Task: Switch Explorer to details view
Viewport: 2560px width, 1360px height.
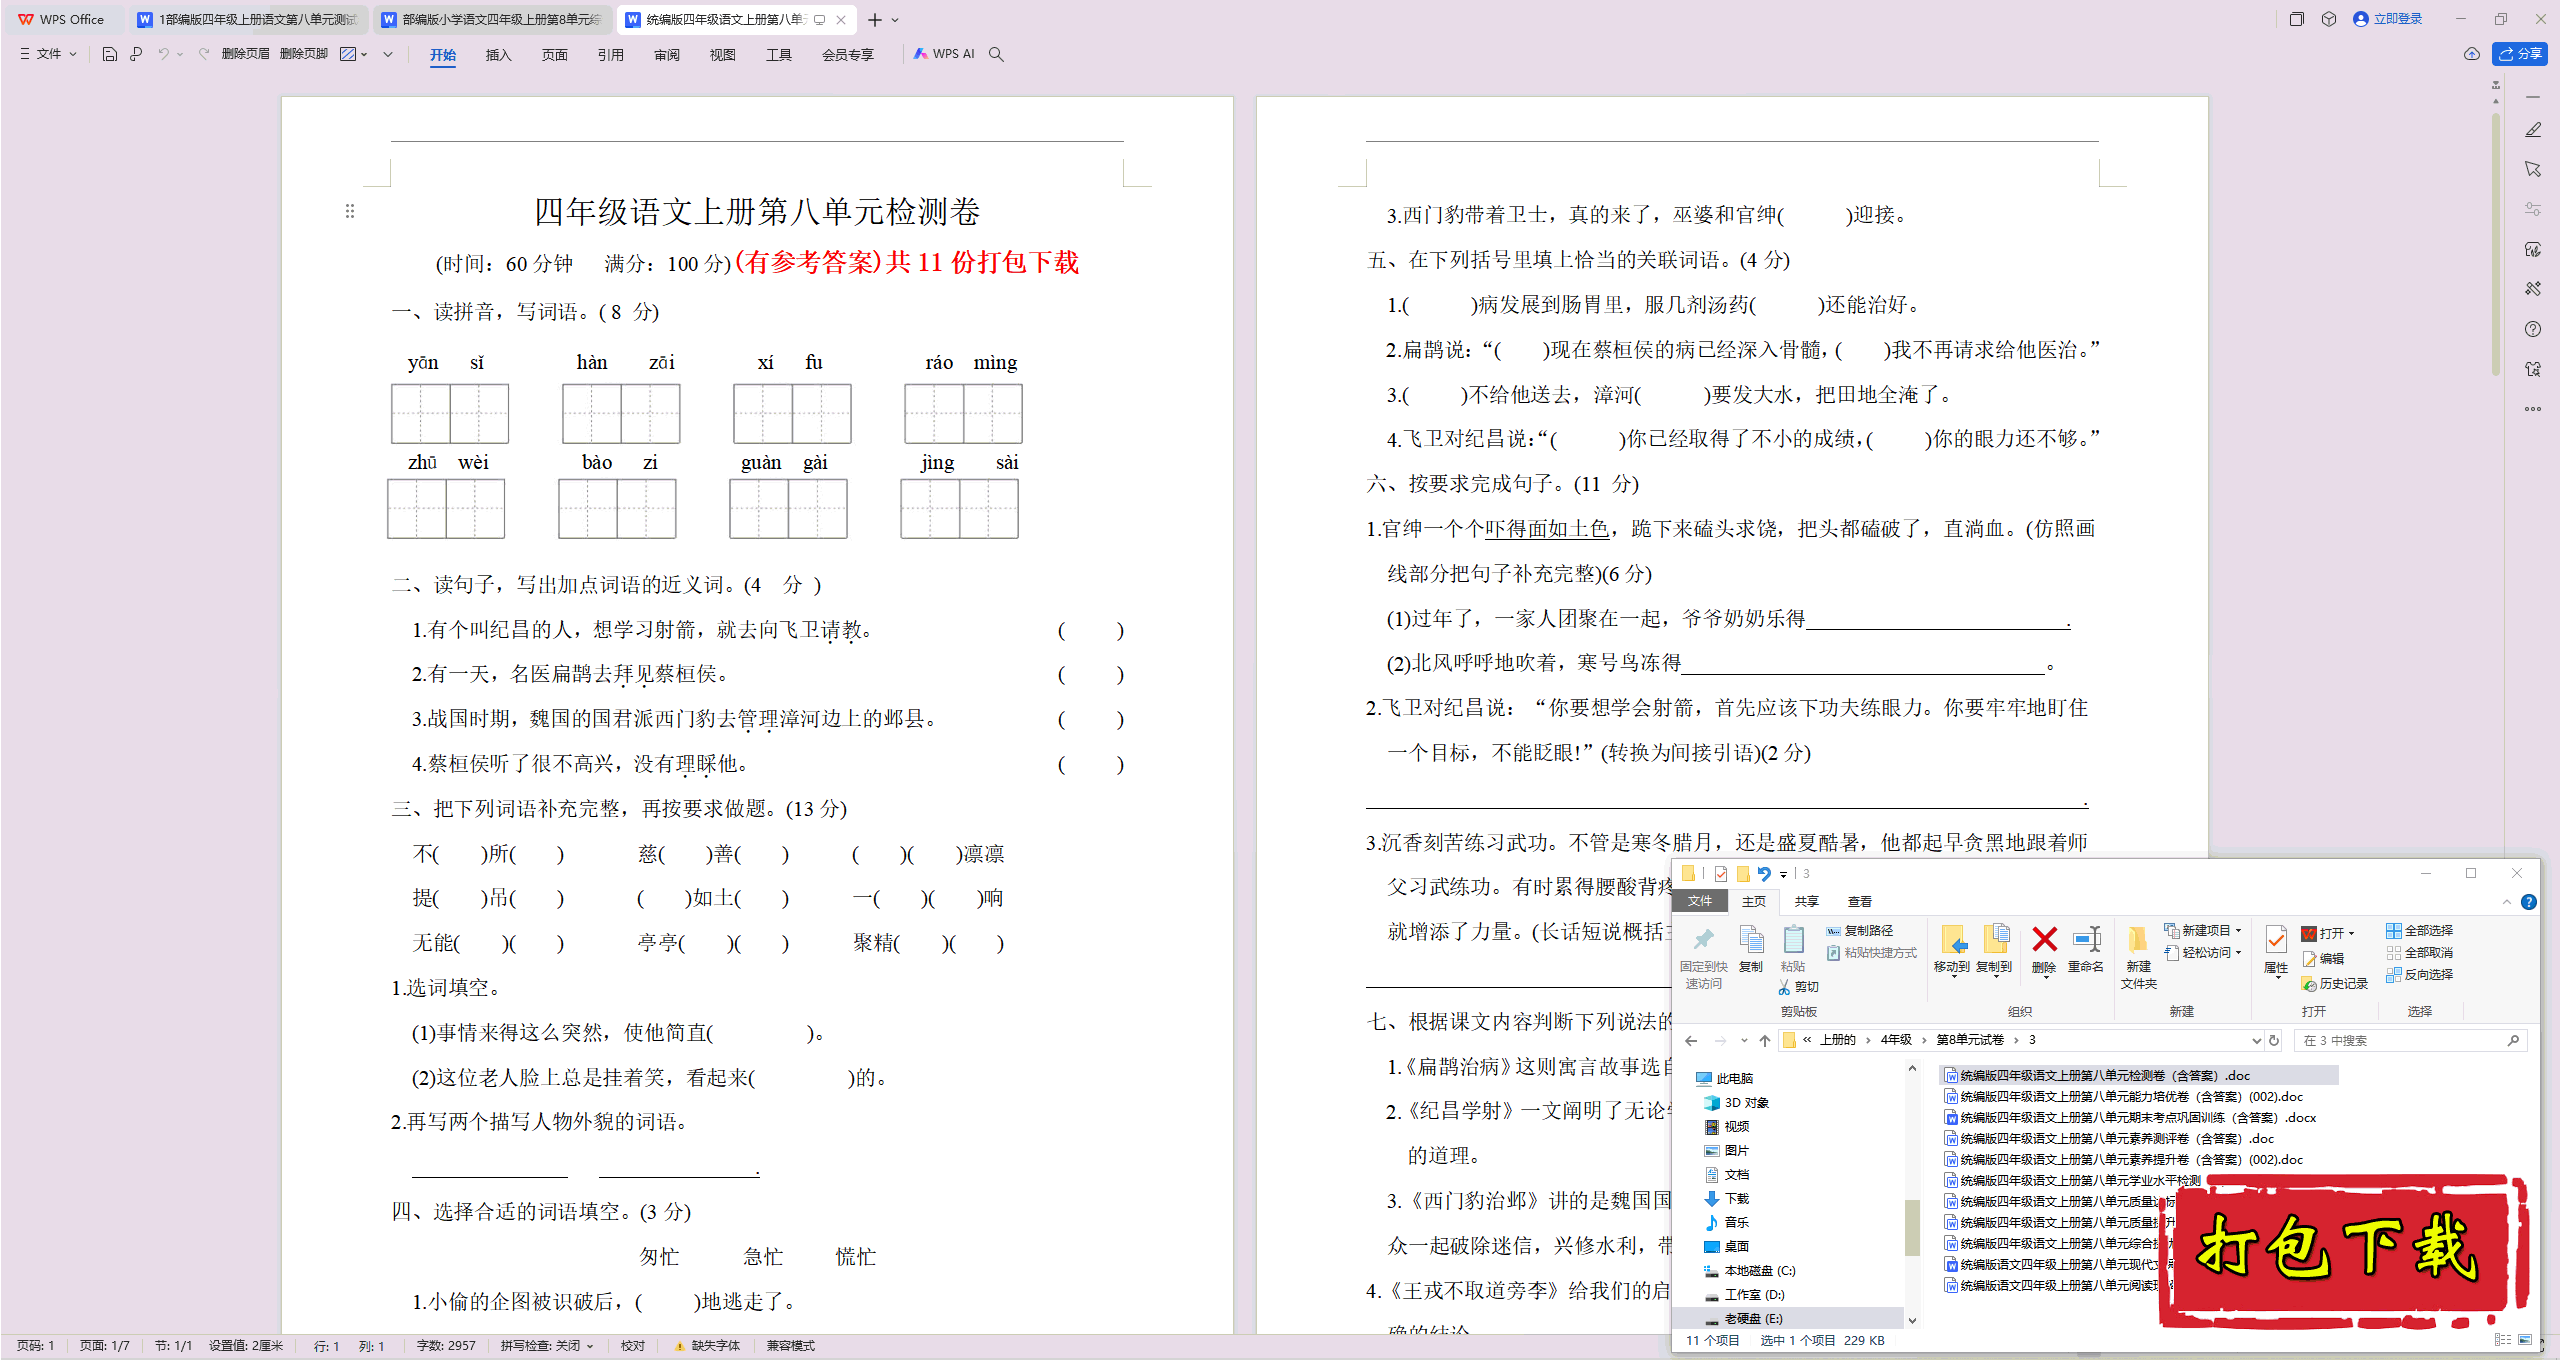Action: pyautogui.click(x=2503, y=1340)
